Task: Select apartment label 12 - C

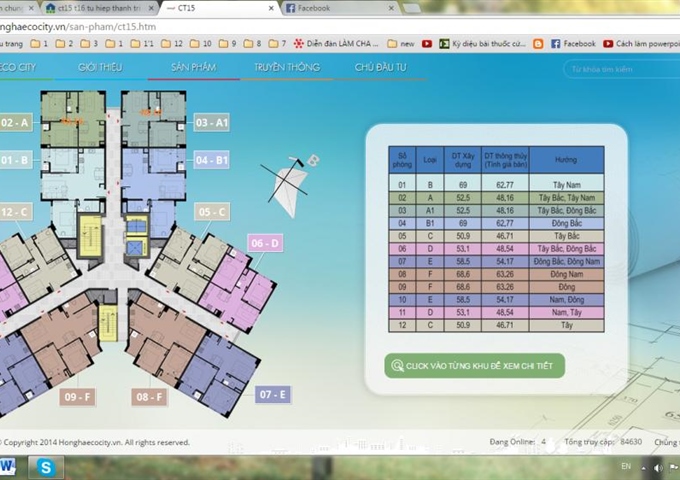Action: [x=16, y=212]
